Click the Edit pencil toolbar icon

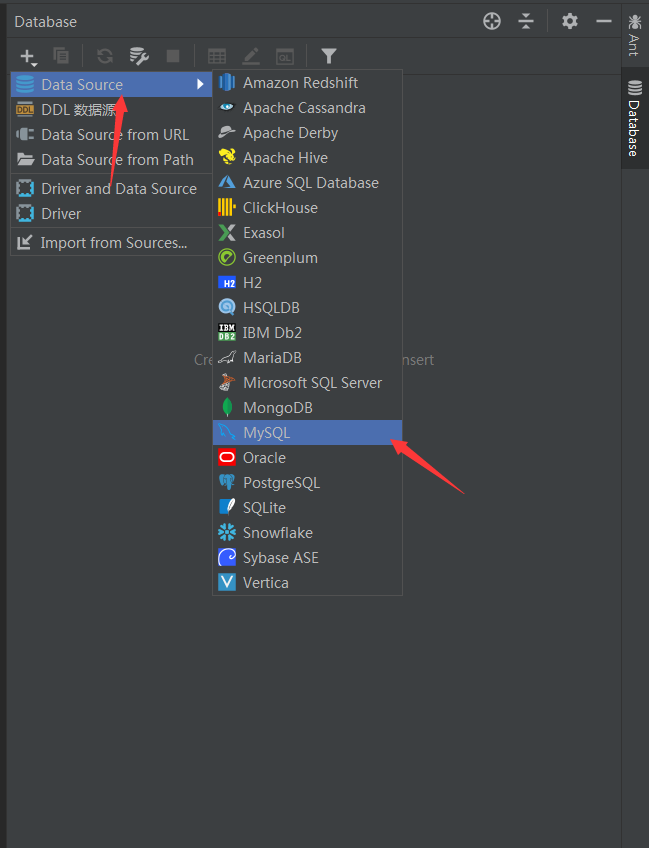coord(251,56)
